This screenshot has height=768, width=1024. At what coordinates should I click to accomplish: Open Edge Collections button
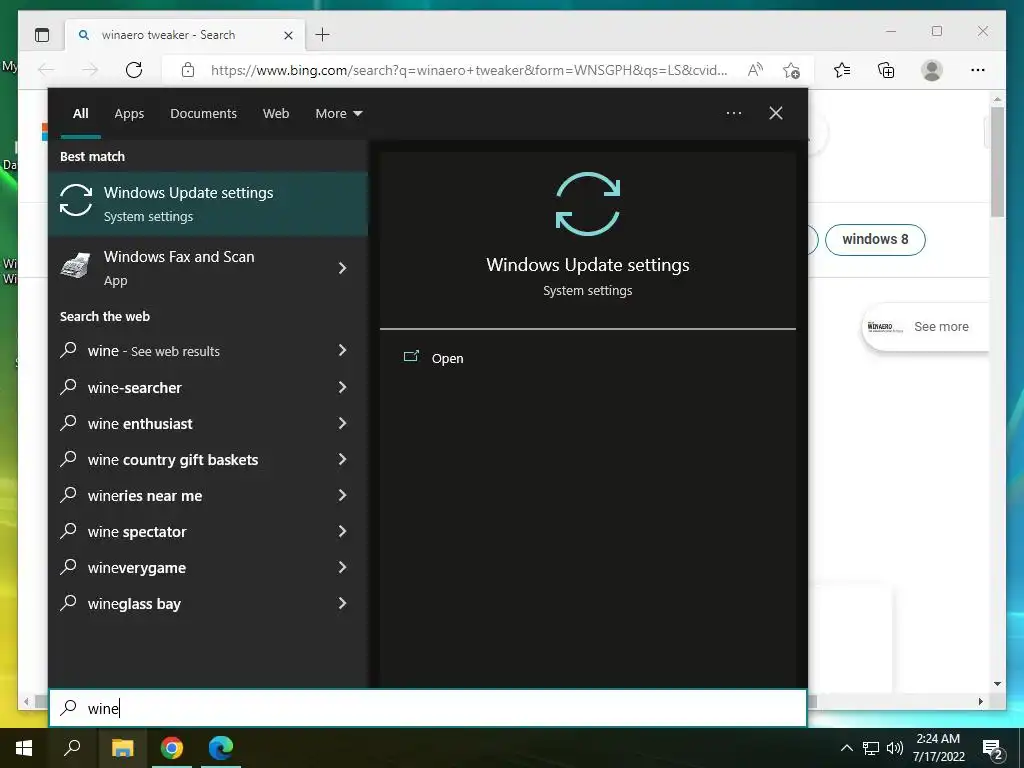point(886,70)
